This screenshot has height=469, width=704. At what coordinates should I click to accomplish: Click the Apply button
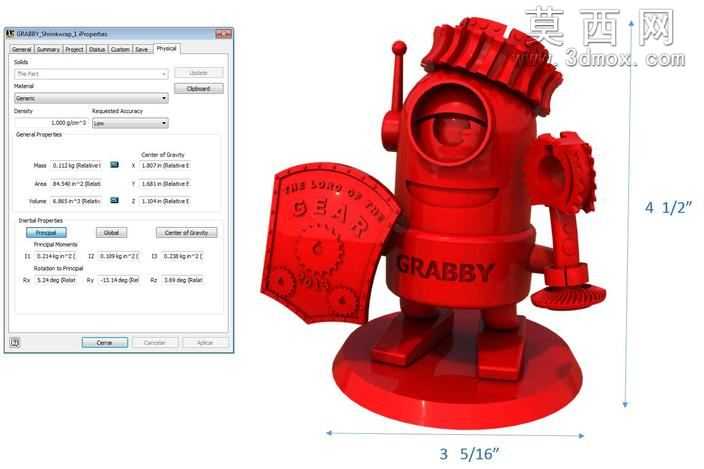[x=205, y=343]
